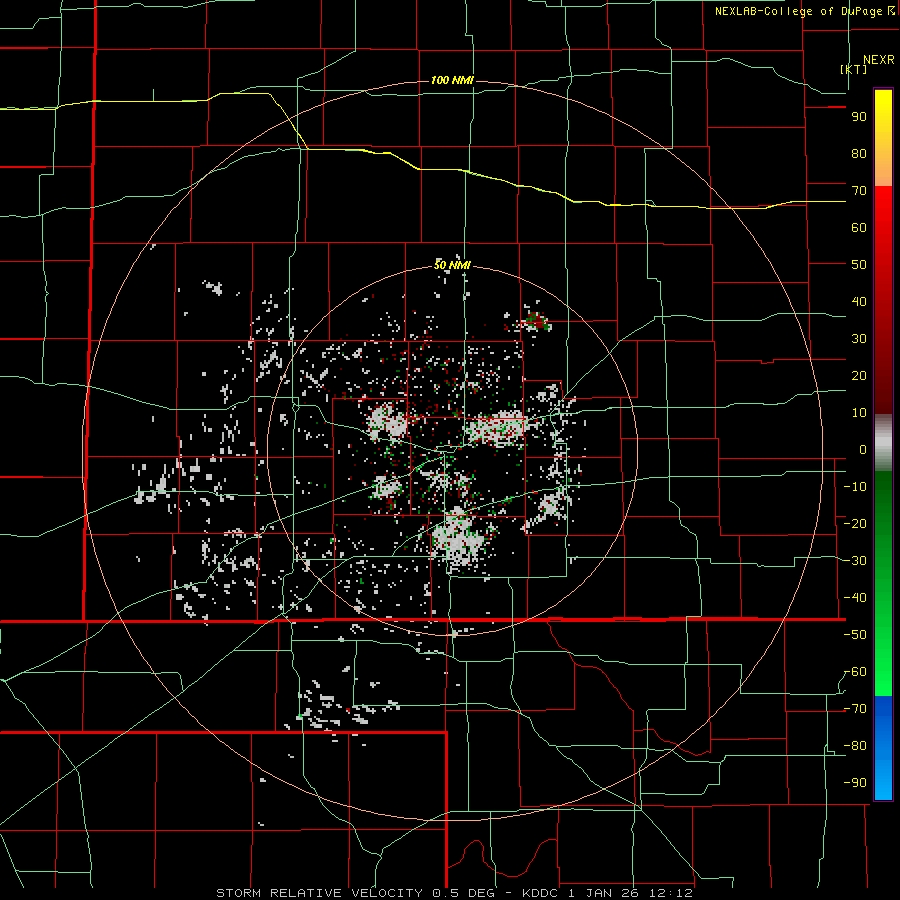The image size is (900, 900).
Task: Click the 50 value on velocity scale
Action: (859, 265)
